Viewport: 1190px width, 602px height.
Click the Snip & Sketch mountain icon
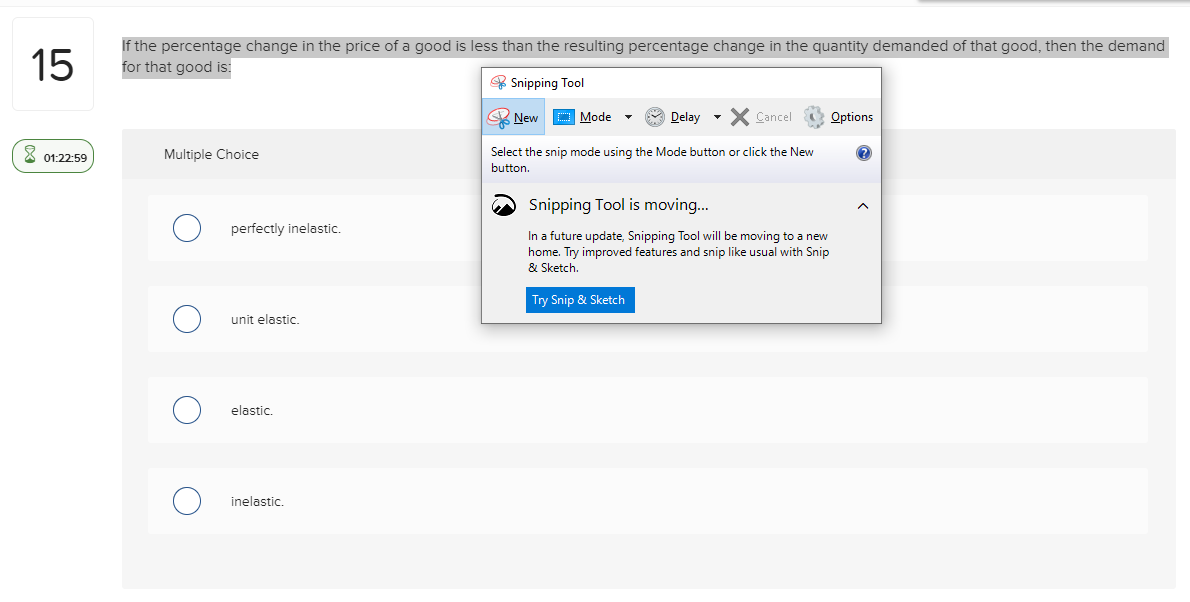point(504,205)
